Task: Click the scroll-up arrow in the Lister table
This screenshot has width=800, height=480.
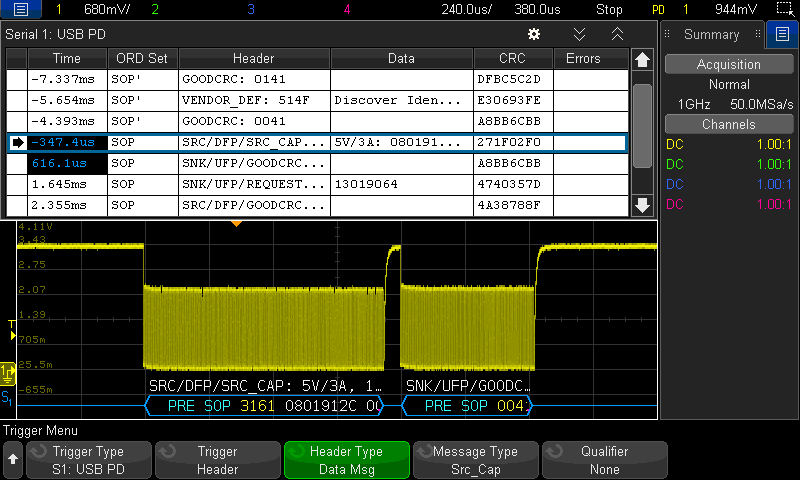Action: pos(643,60)
